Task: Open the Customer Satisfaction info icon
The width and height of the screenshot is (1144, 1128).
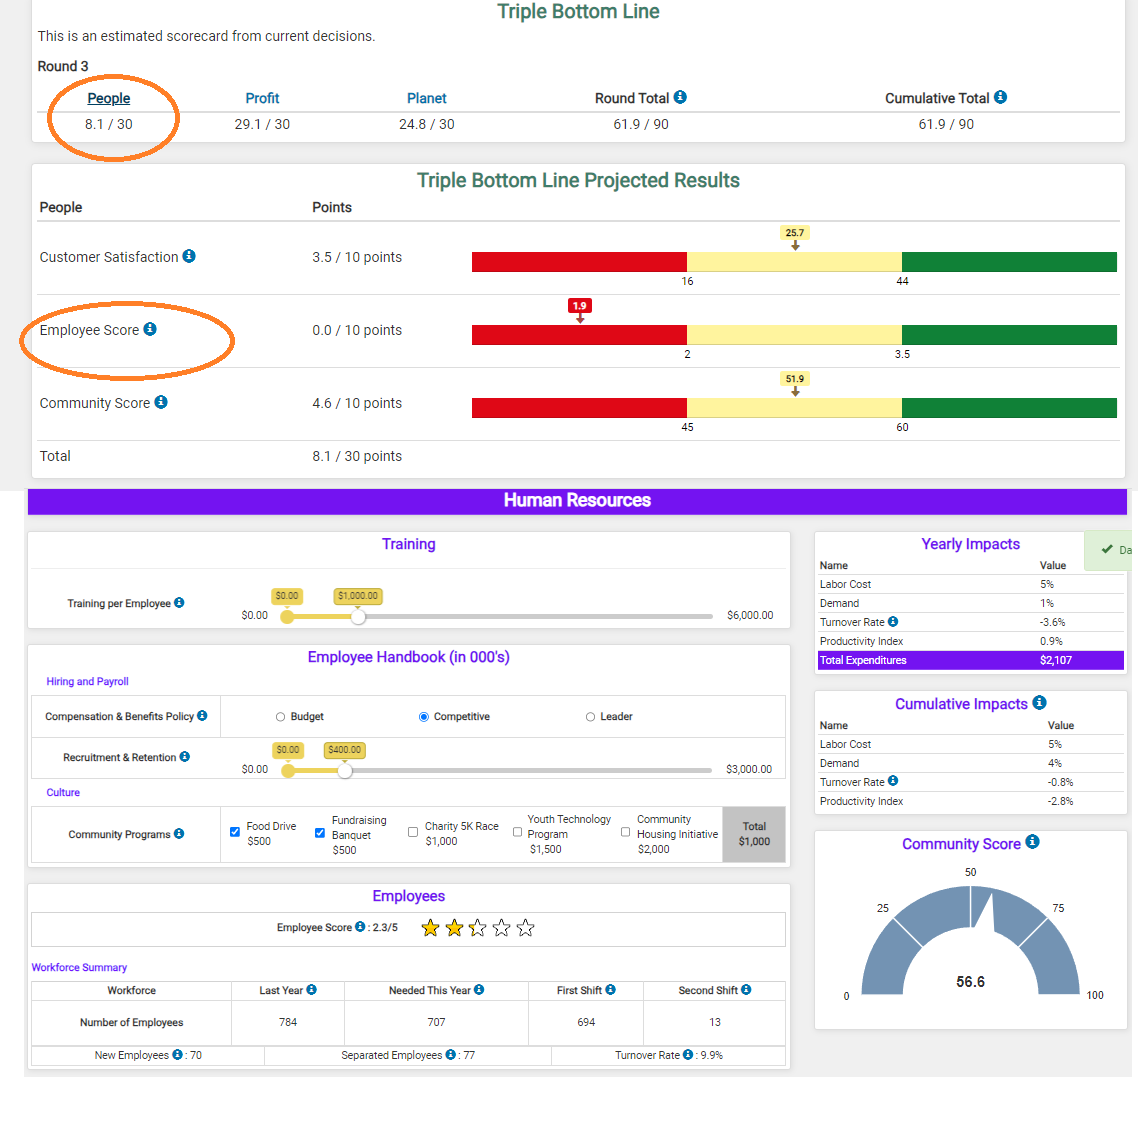Action: [x=189, y=256]
